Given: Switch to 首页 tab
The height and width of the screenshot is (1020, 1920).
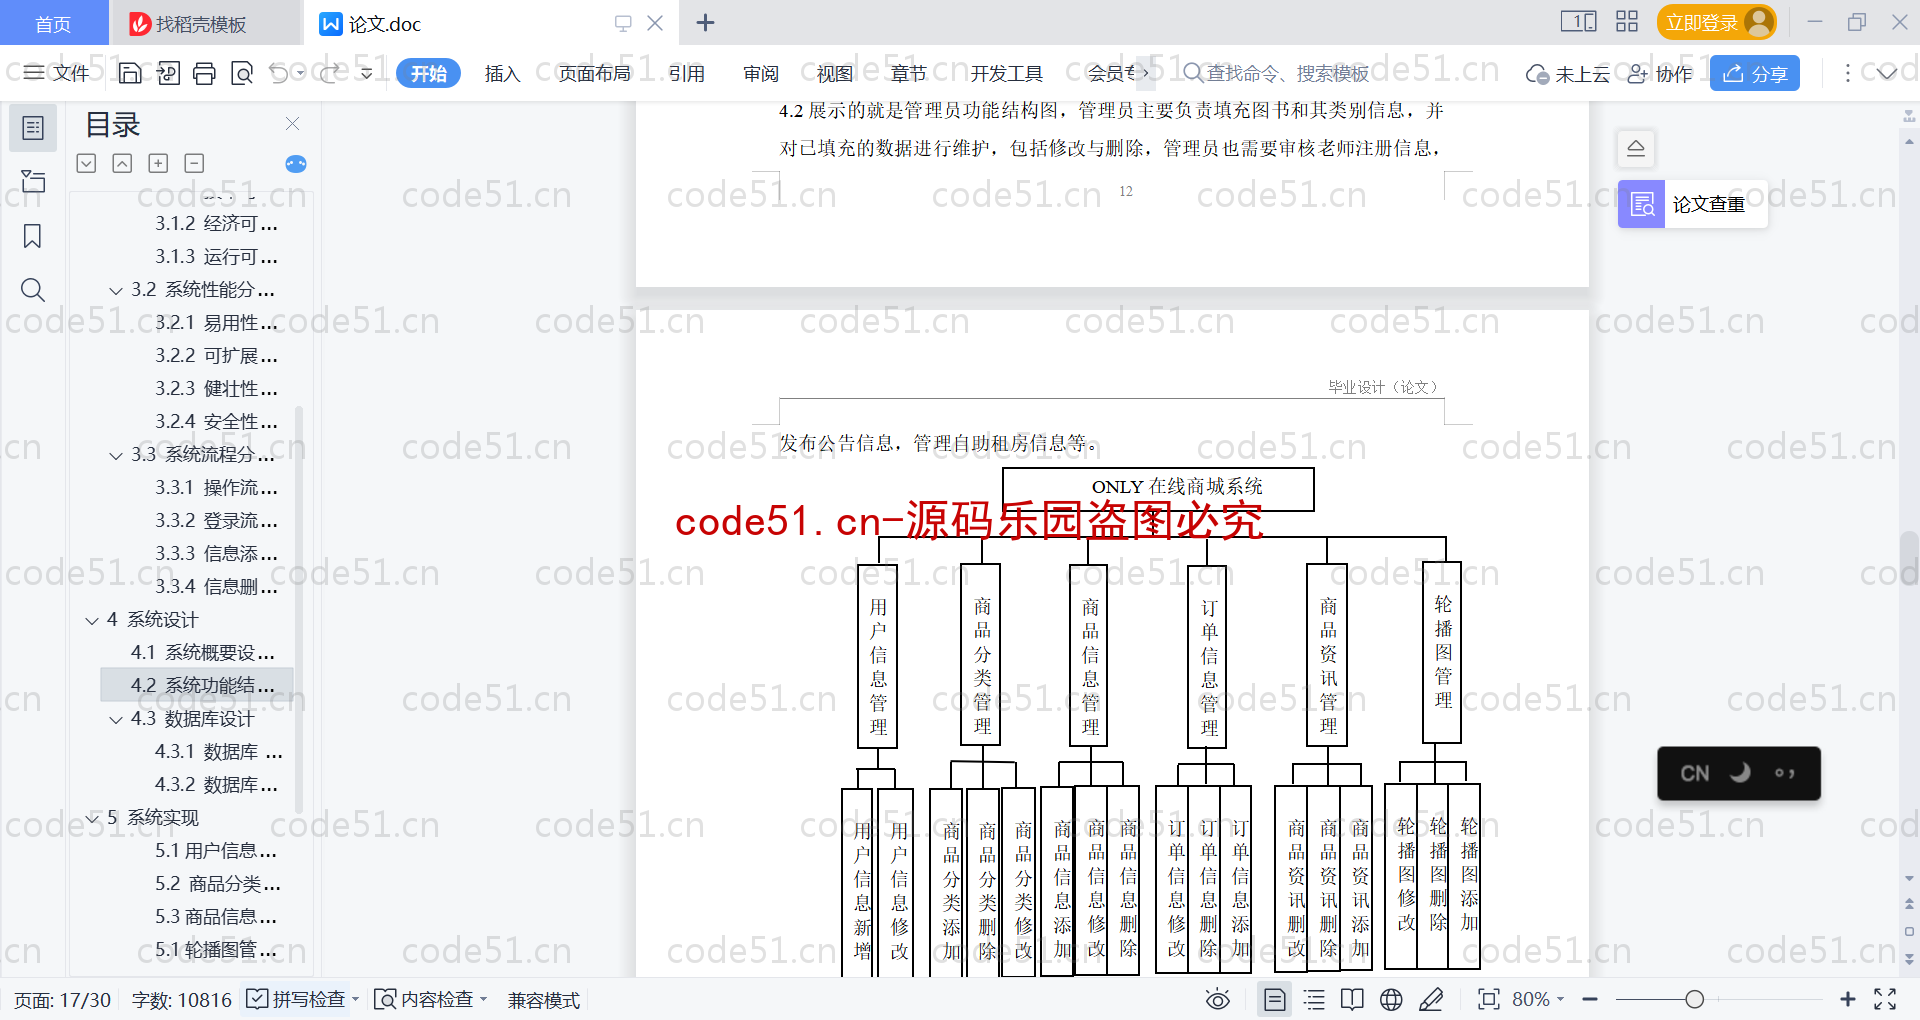Looking at the screenshot, I should click(54, 23).
